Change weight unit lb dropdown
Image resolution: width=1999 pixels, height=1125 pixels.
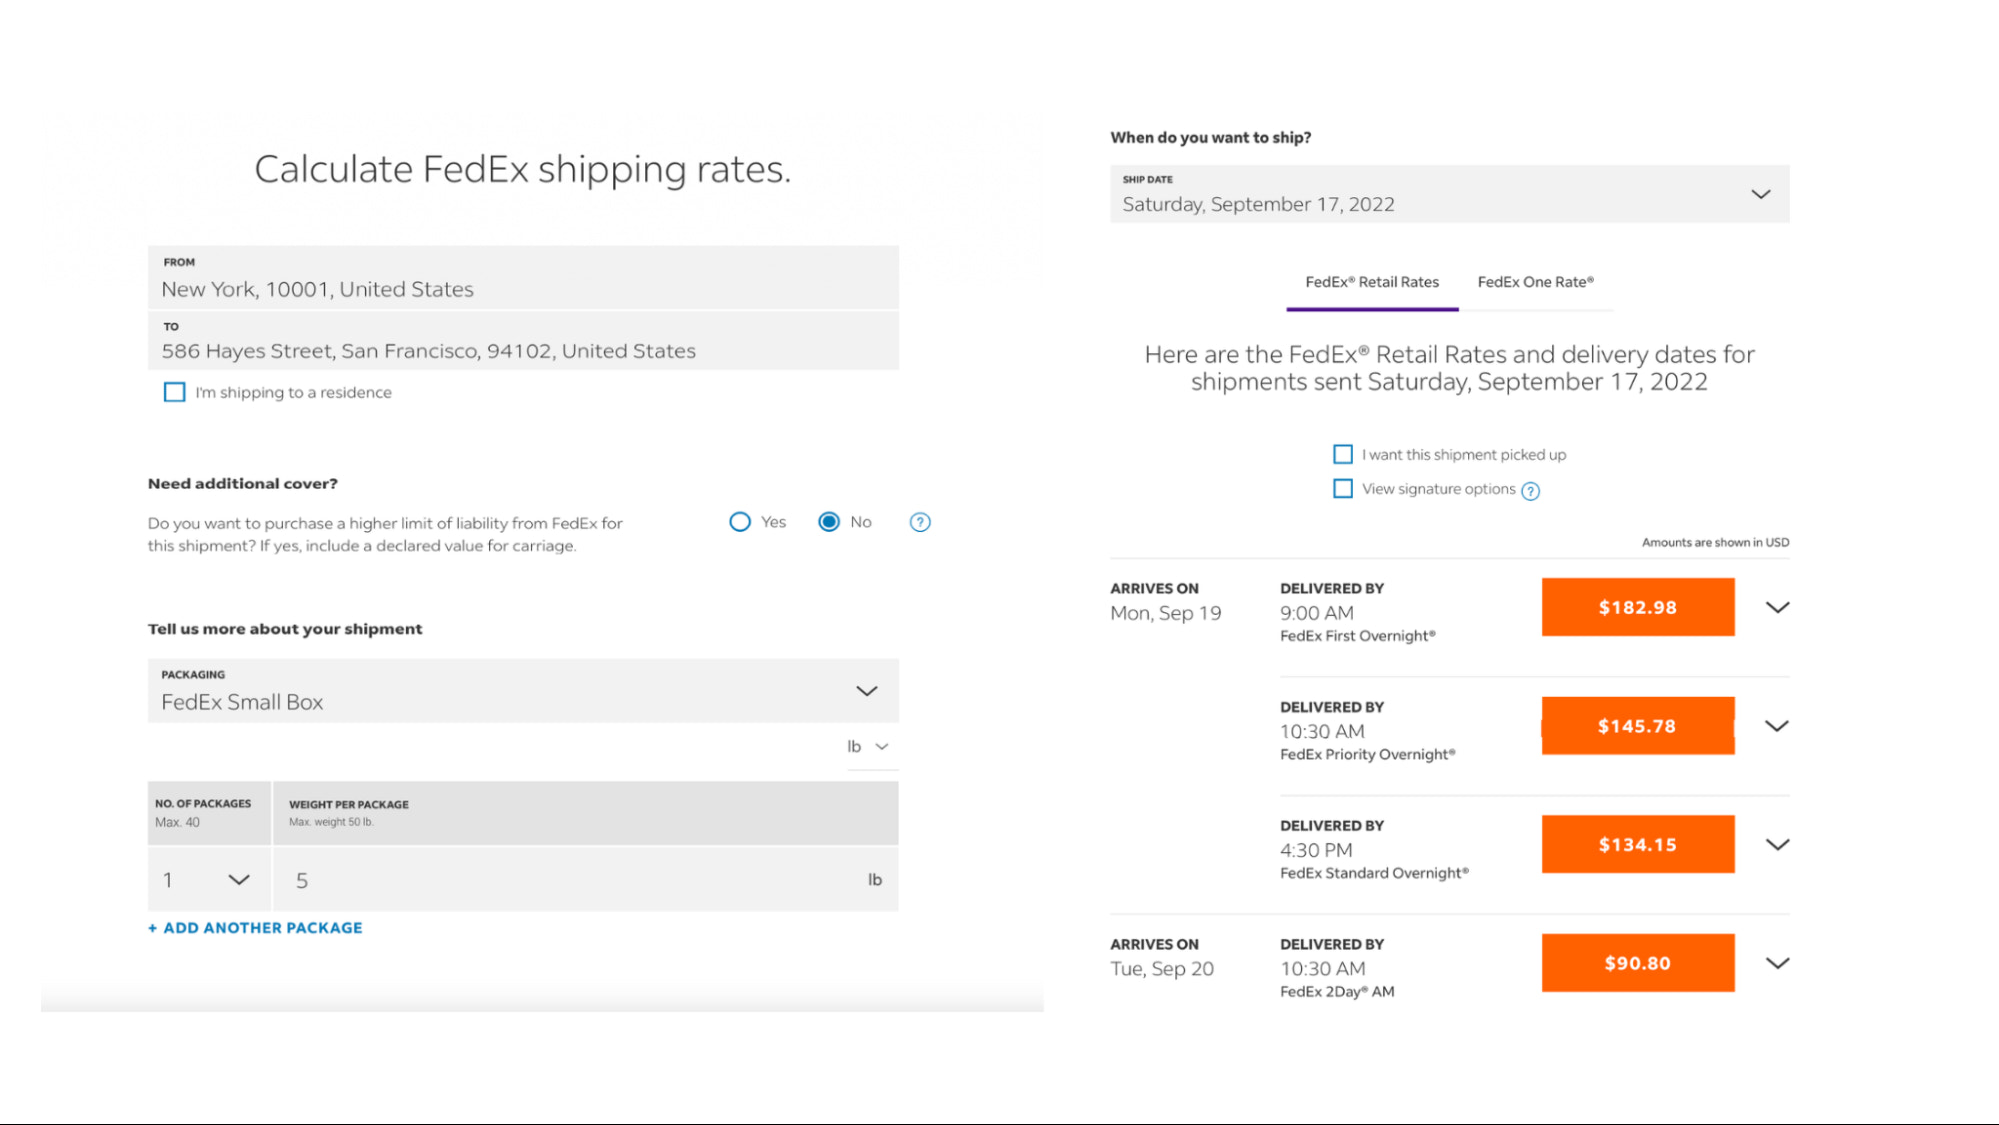868,747
